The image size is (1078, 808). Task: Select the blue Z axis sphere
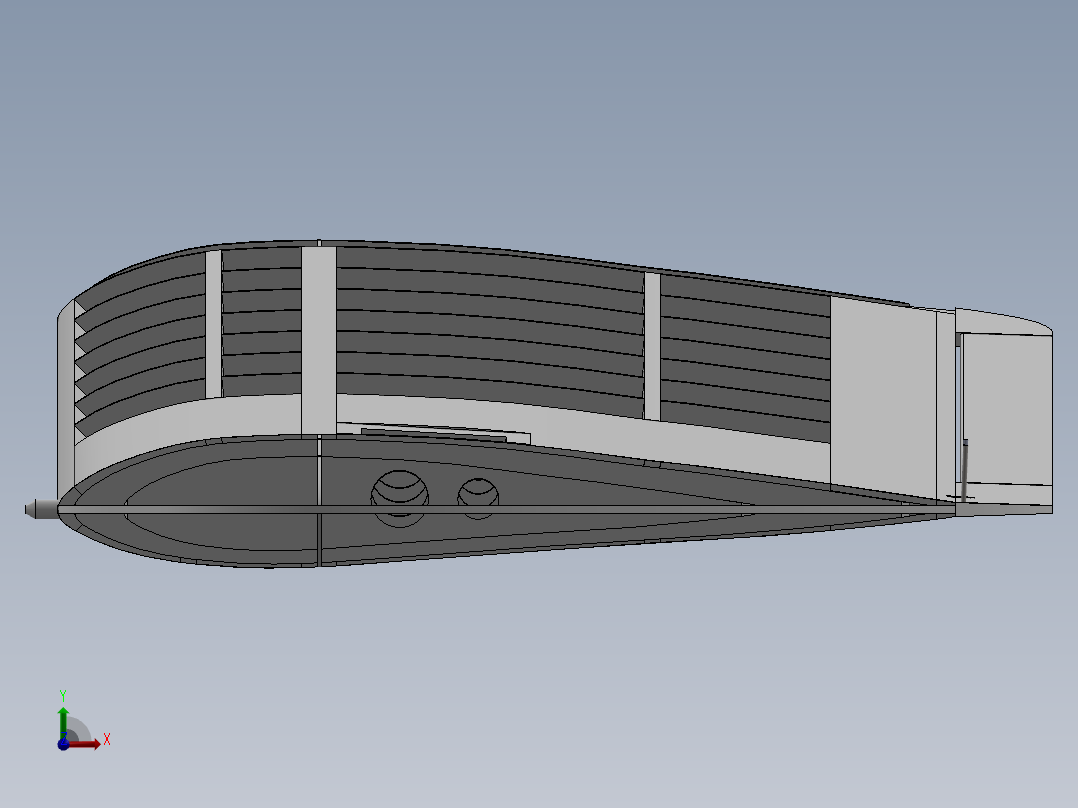click(63, 746)
